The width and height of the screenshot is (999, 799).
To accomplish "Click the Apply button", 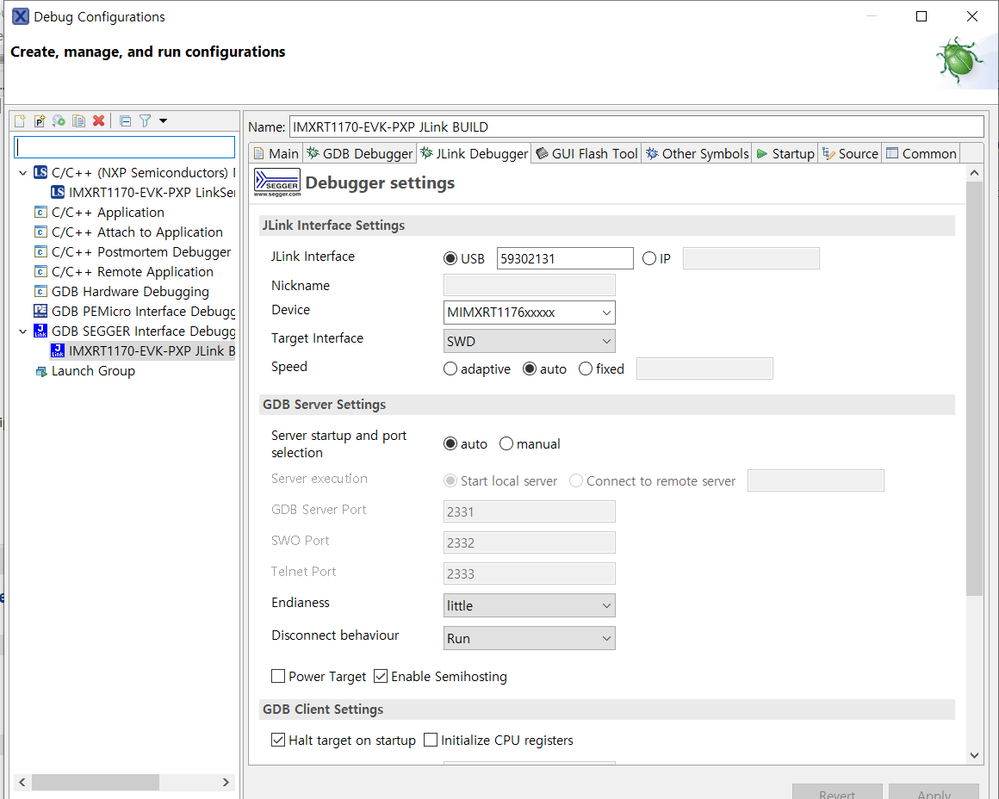I will tap(933, 791).
